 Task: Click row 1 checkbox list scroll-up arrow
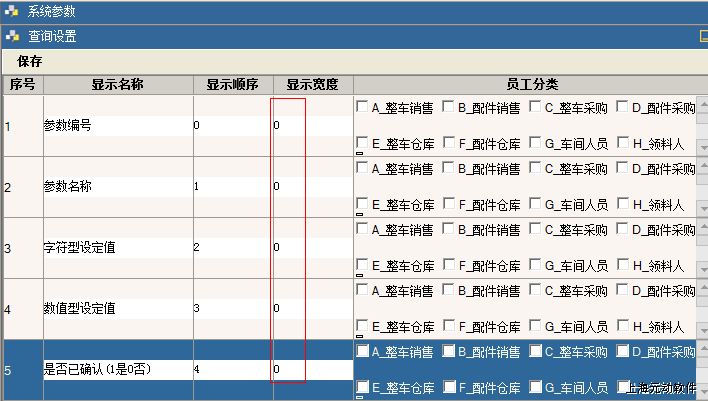[702, 104]
